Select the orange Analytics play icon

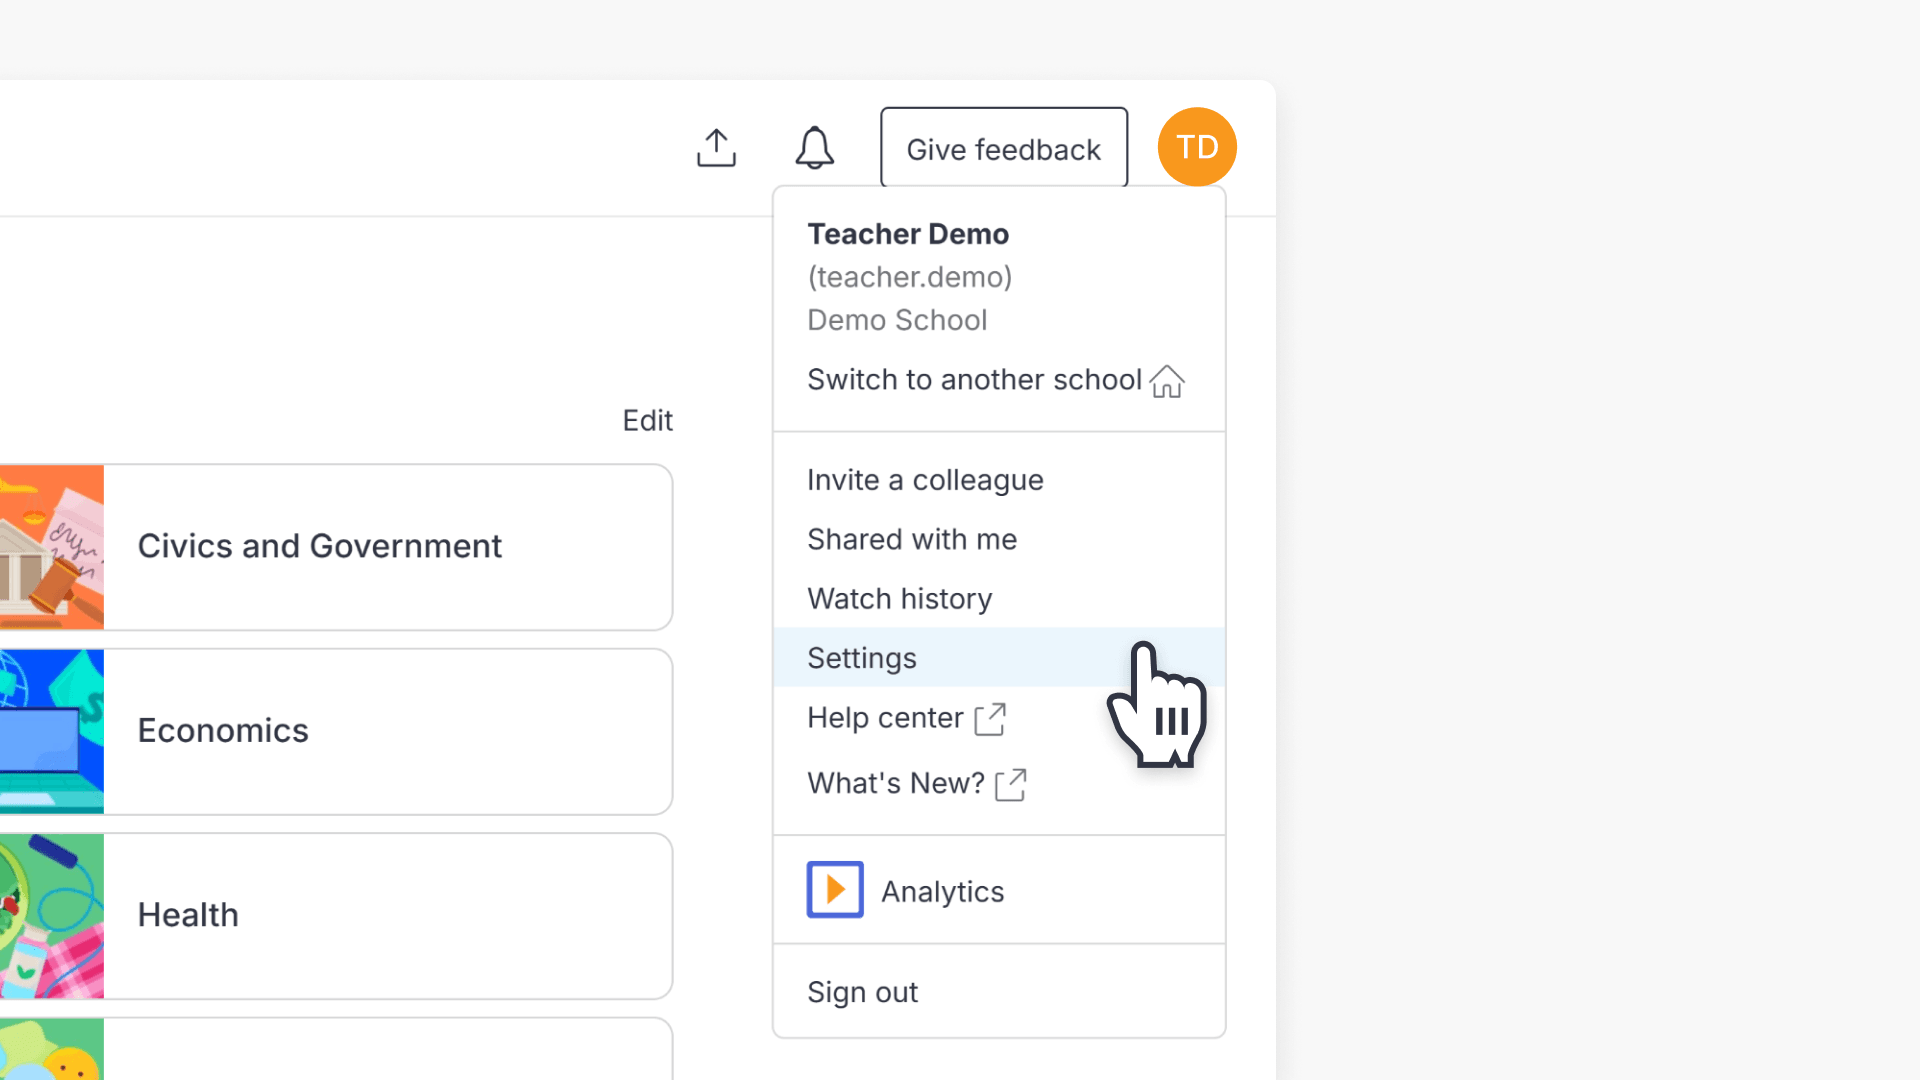[x=834, y=889]
